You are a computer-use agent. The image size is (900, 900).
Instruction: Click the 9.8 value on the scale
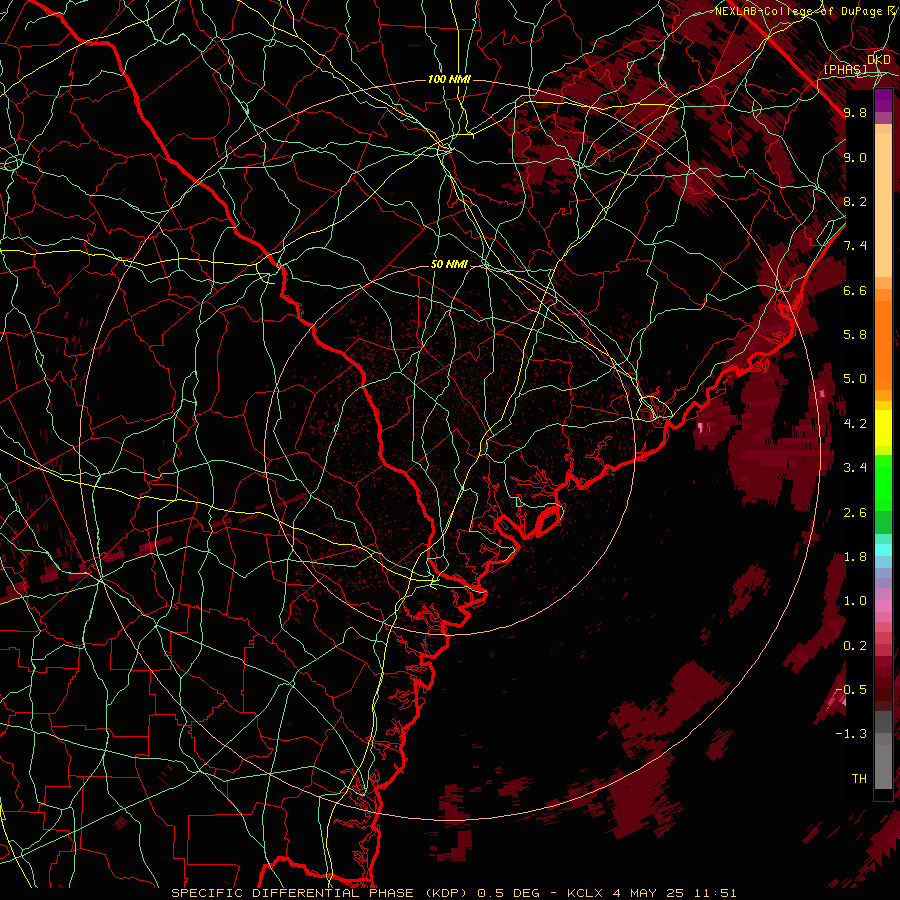[855, 112]
